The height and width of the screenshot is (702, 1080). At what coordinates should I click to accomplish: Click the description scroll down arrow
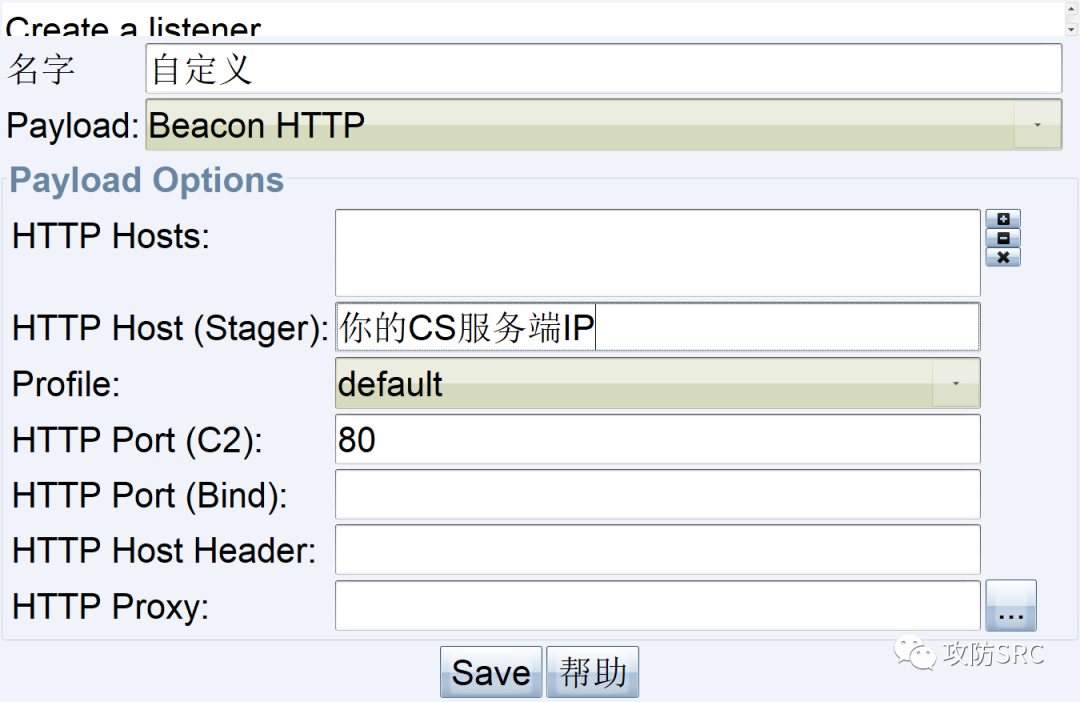click(x=1071, y=29)
